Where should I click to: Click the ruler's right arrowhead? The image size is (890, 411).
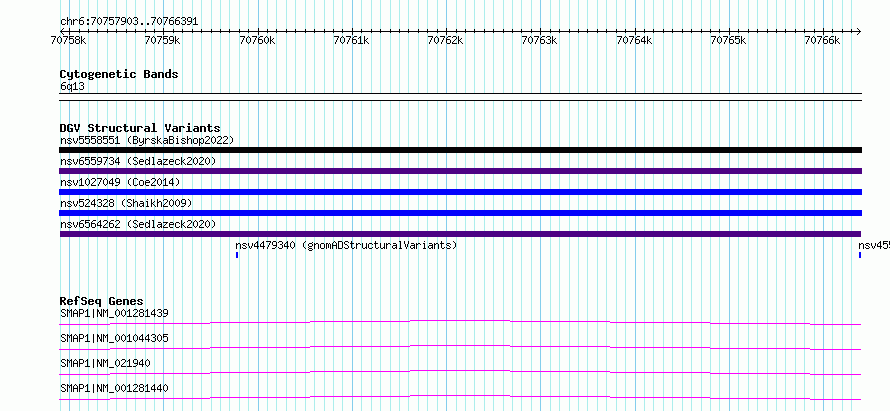pyautogui.click(x=859, y=31)
